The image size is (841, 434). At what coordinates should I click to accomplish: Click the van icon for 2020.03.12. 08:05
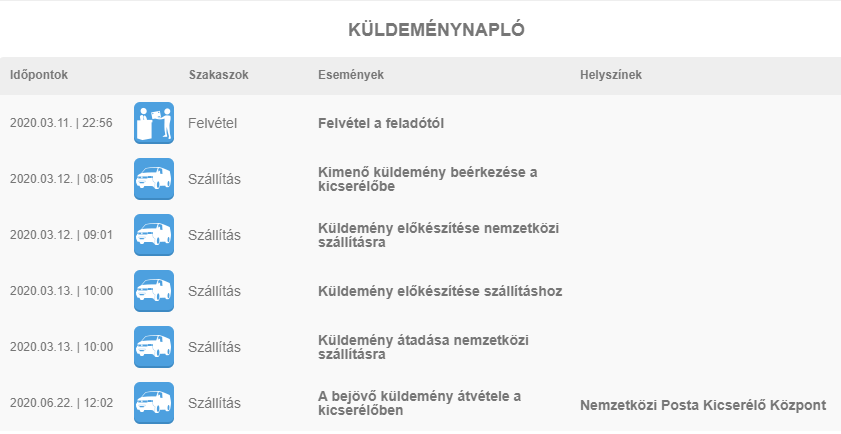[154, 179]
